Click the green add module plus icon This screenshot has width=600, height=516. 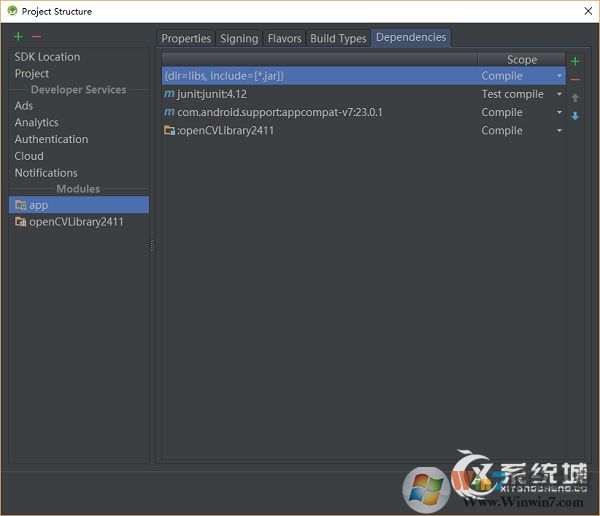click(18, 37)
